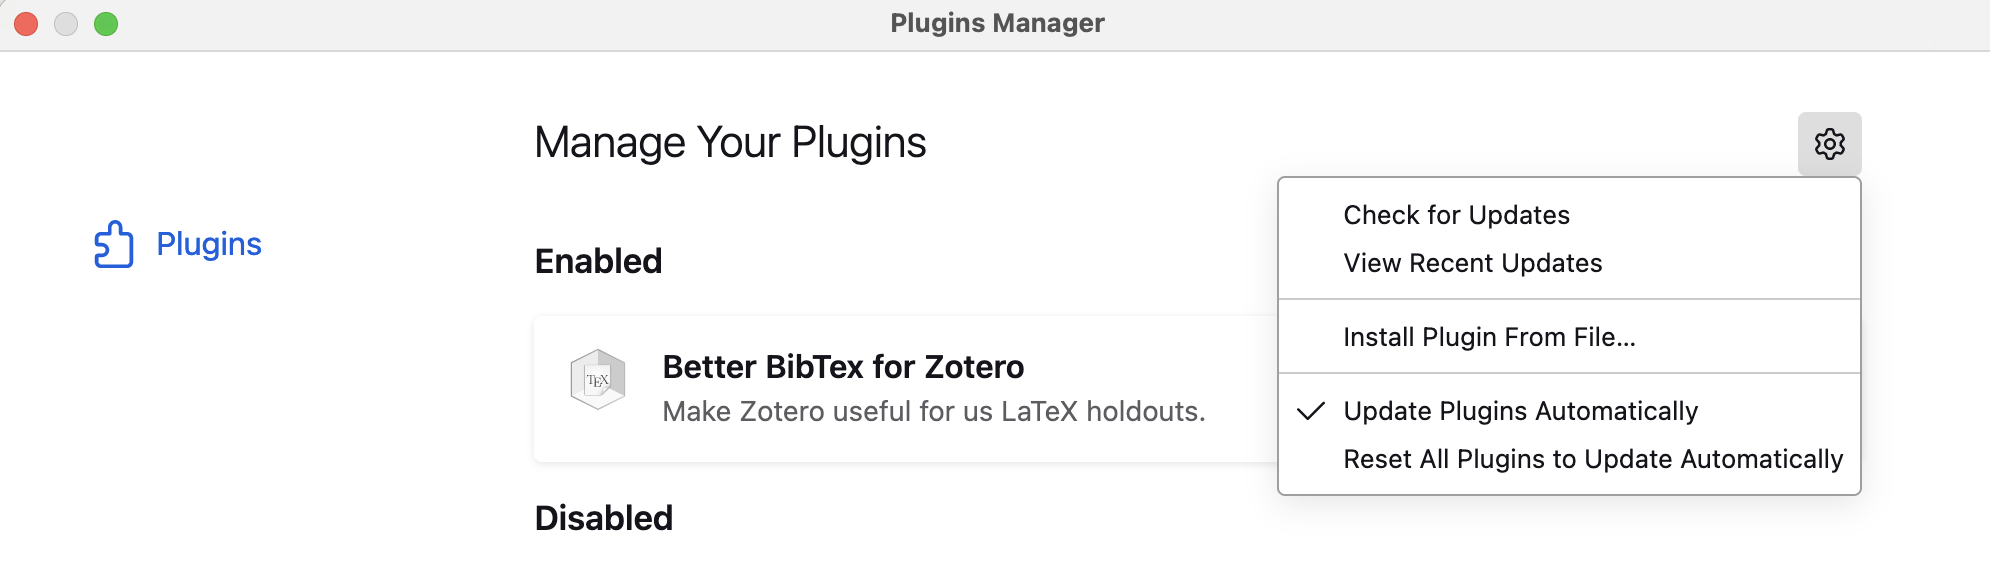Choose Install Plugin From File…

[1489, 337]
